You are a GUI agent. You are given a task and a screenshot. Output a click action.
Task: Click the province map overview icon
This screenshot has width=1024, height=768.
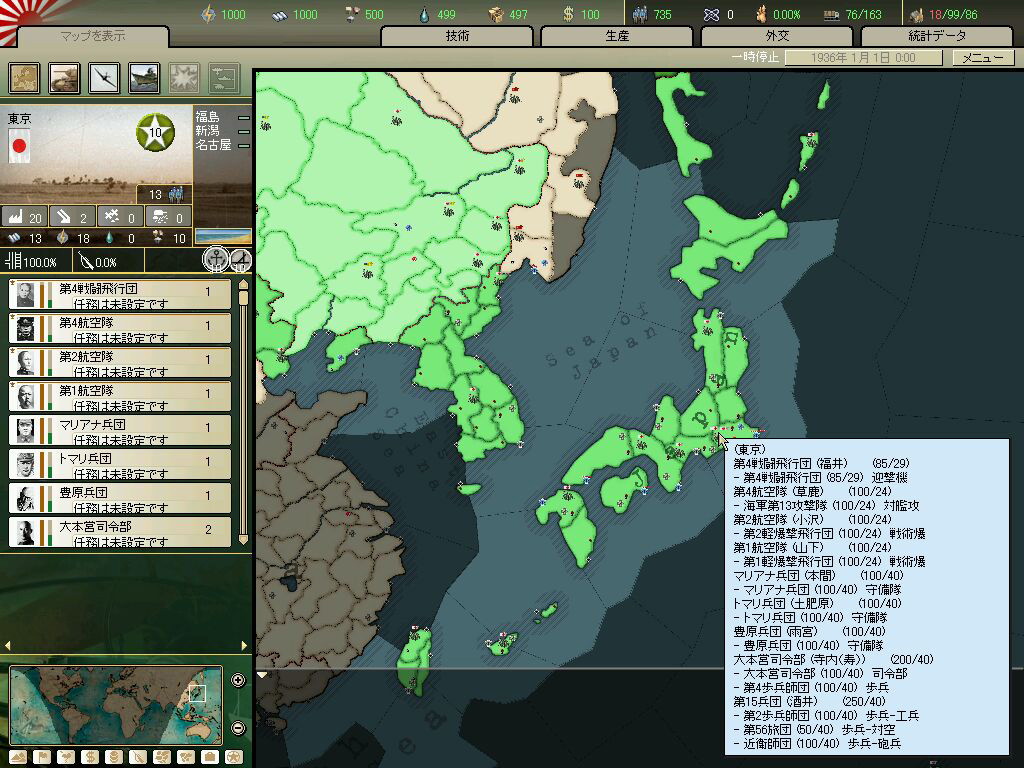[x=25, y=78]
